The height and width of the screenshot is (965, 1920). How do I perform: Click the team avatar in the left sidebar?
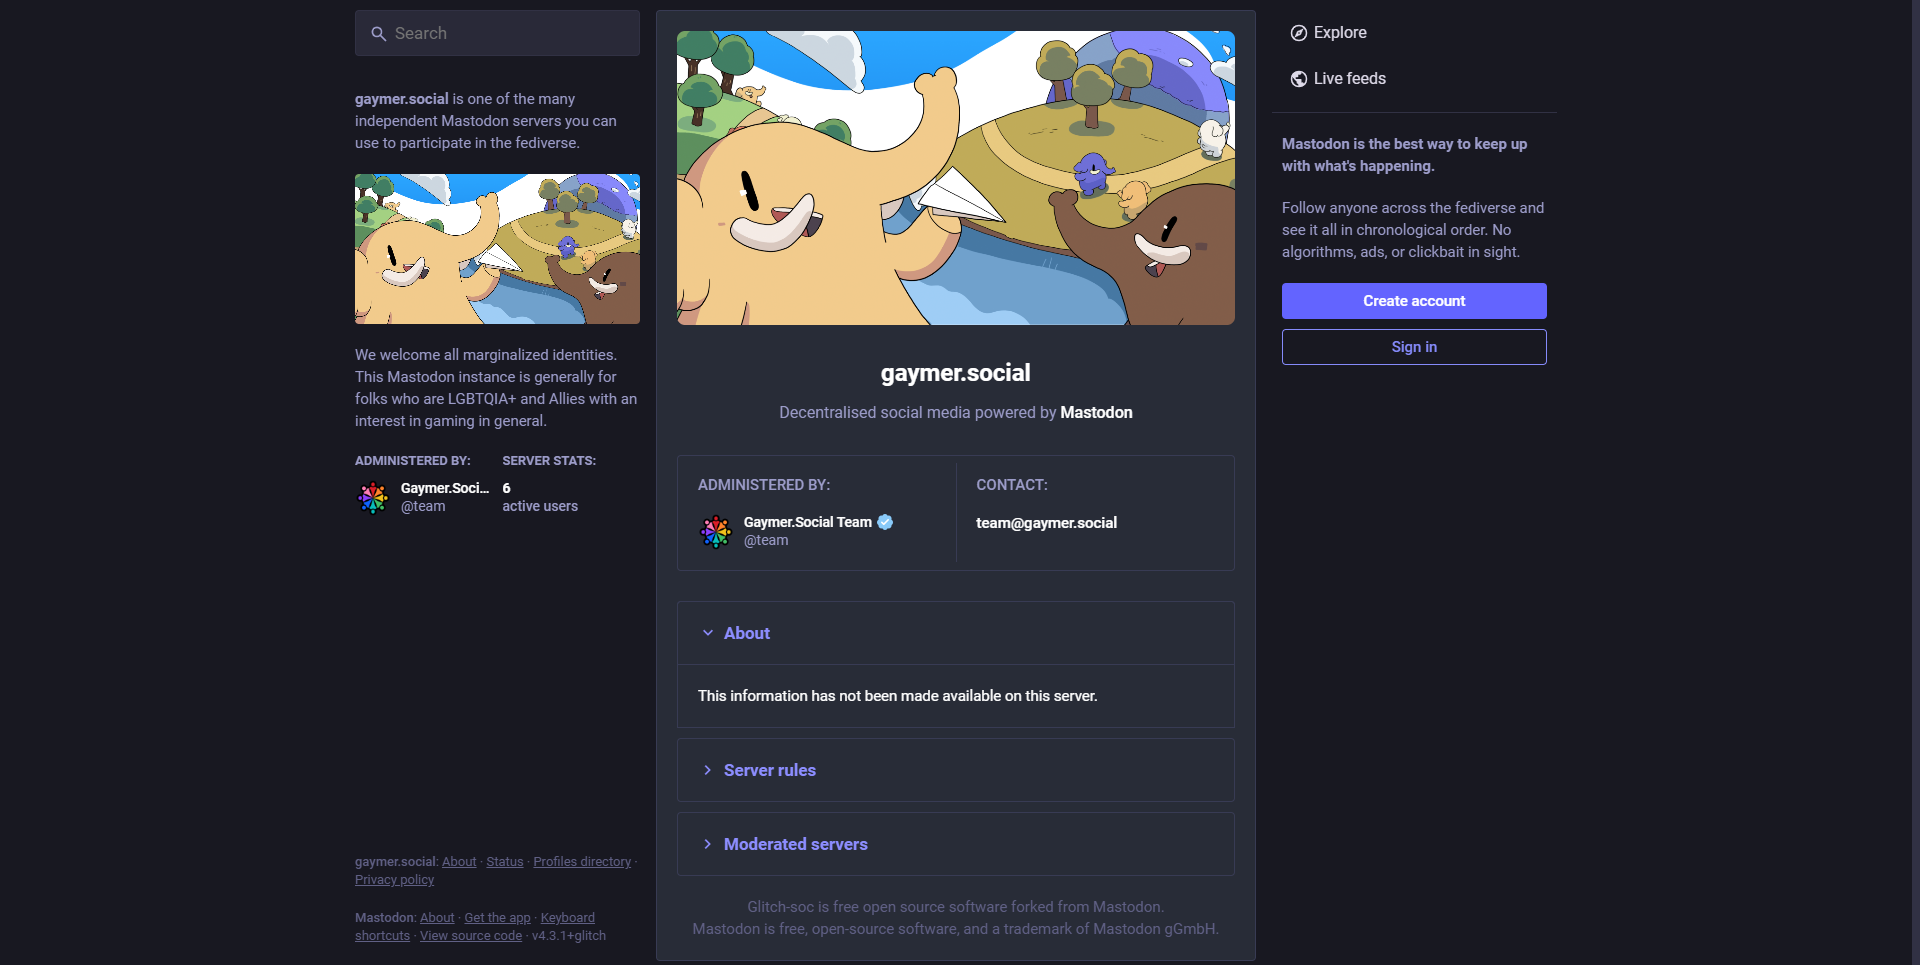coord(373,497)
